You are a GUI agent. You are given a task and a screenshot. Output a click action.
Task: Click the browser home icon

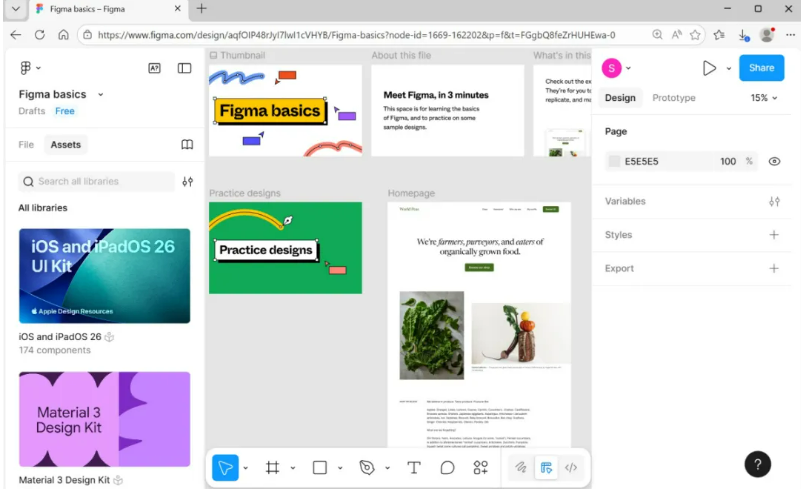click(x=63, y=35)
